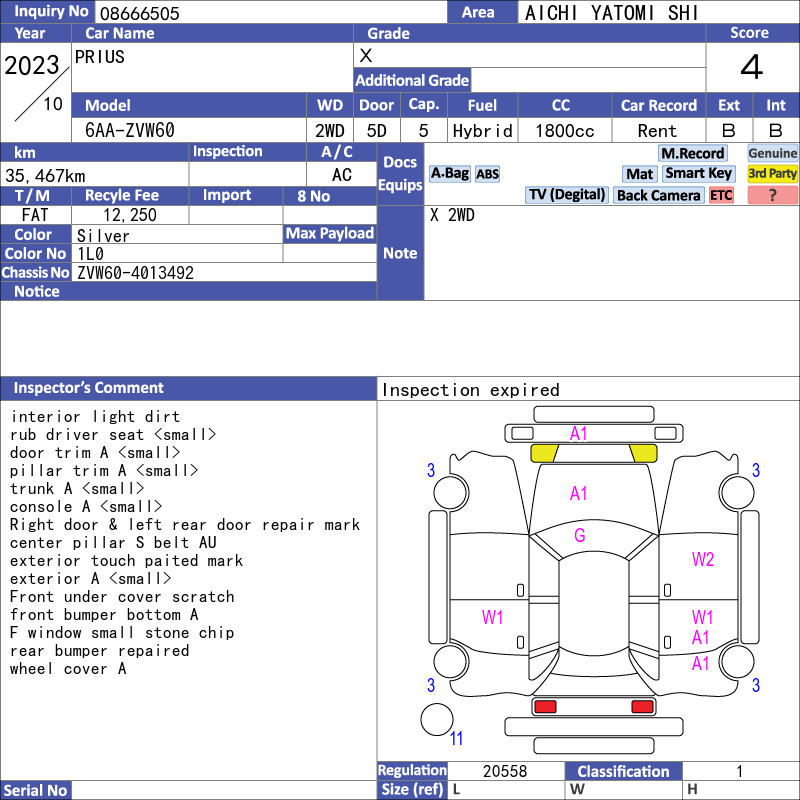Click the A-Bag equipment badge
Screen dimensions: 800x800
coord(449,173)
